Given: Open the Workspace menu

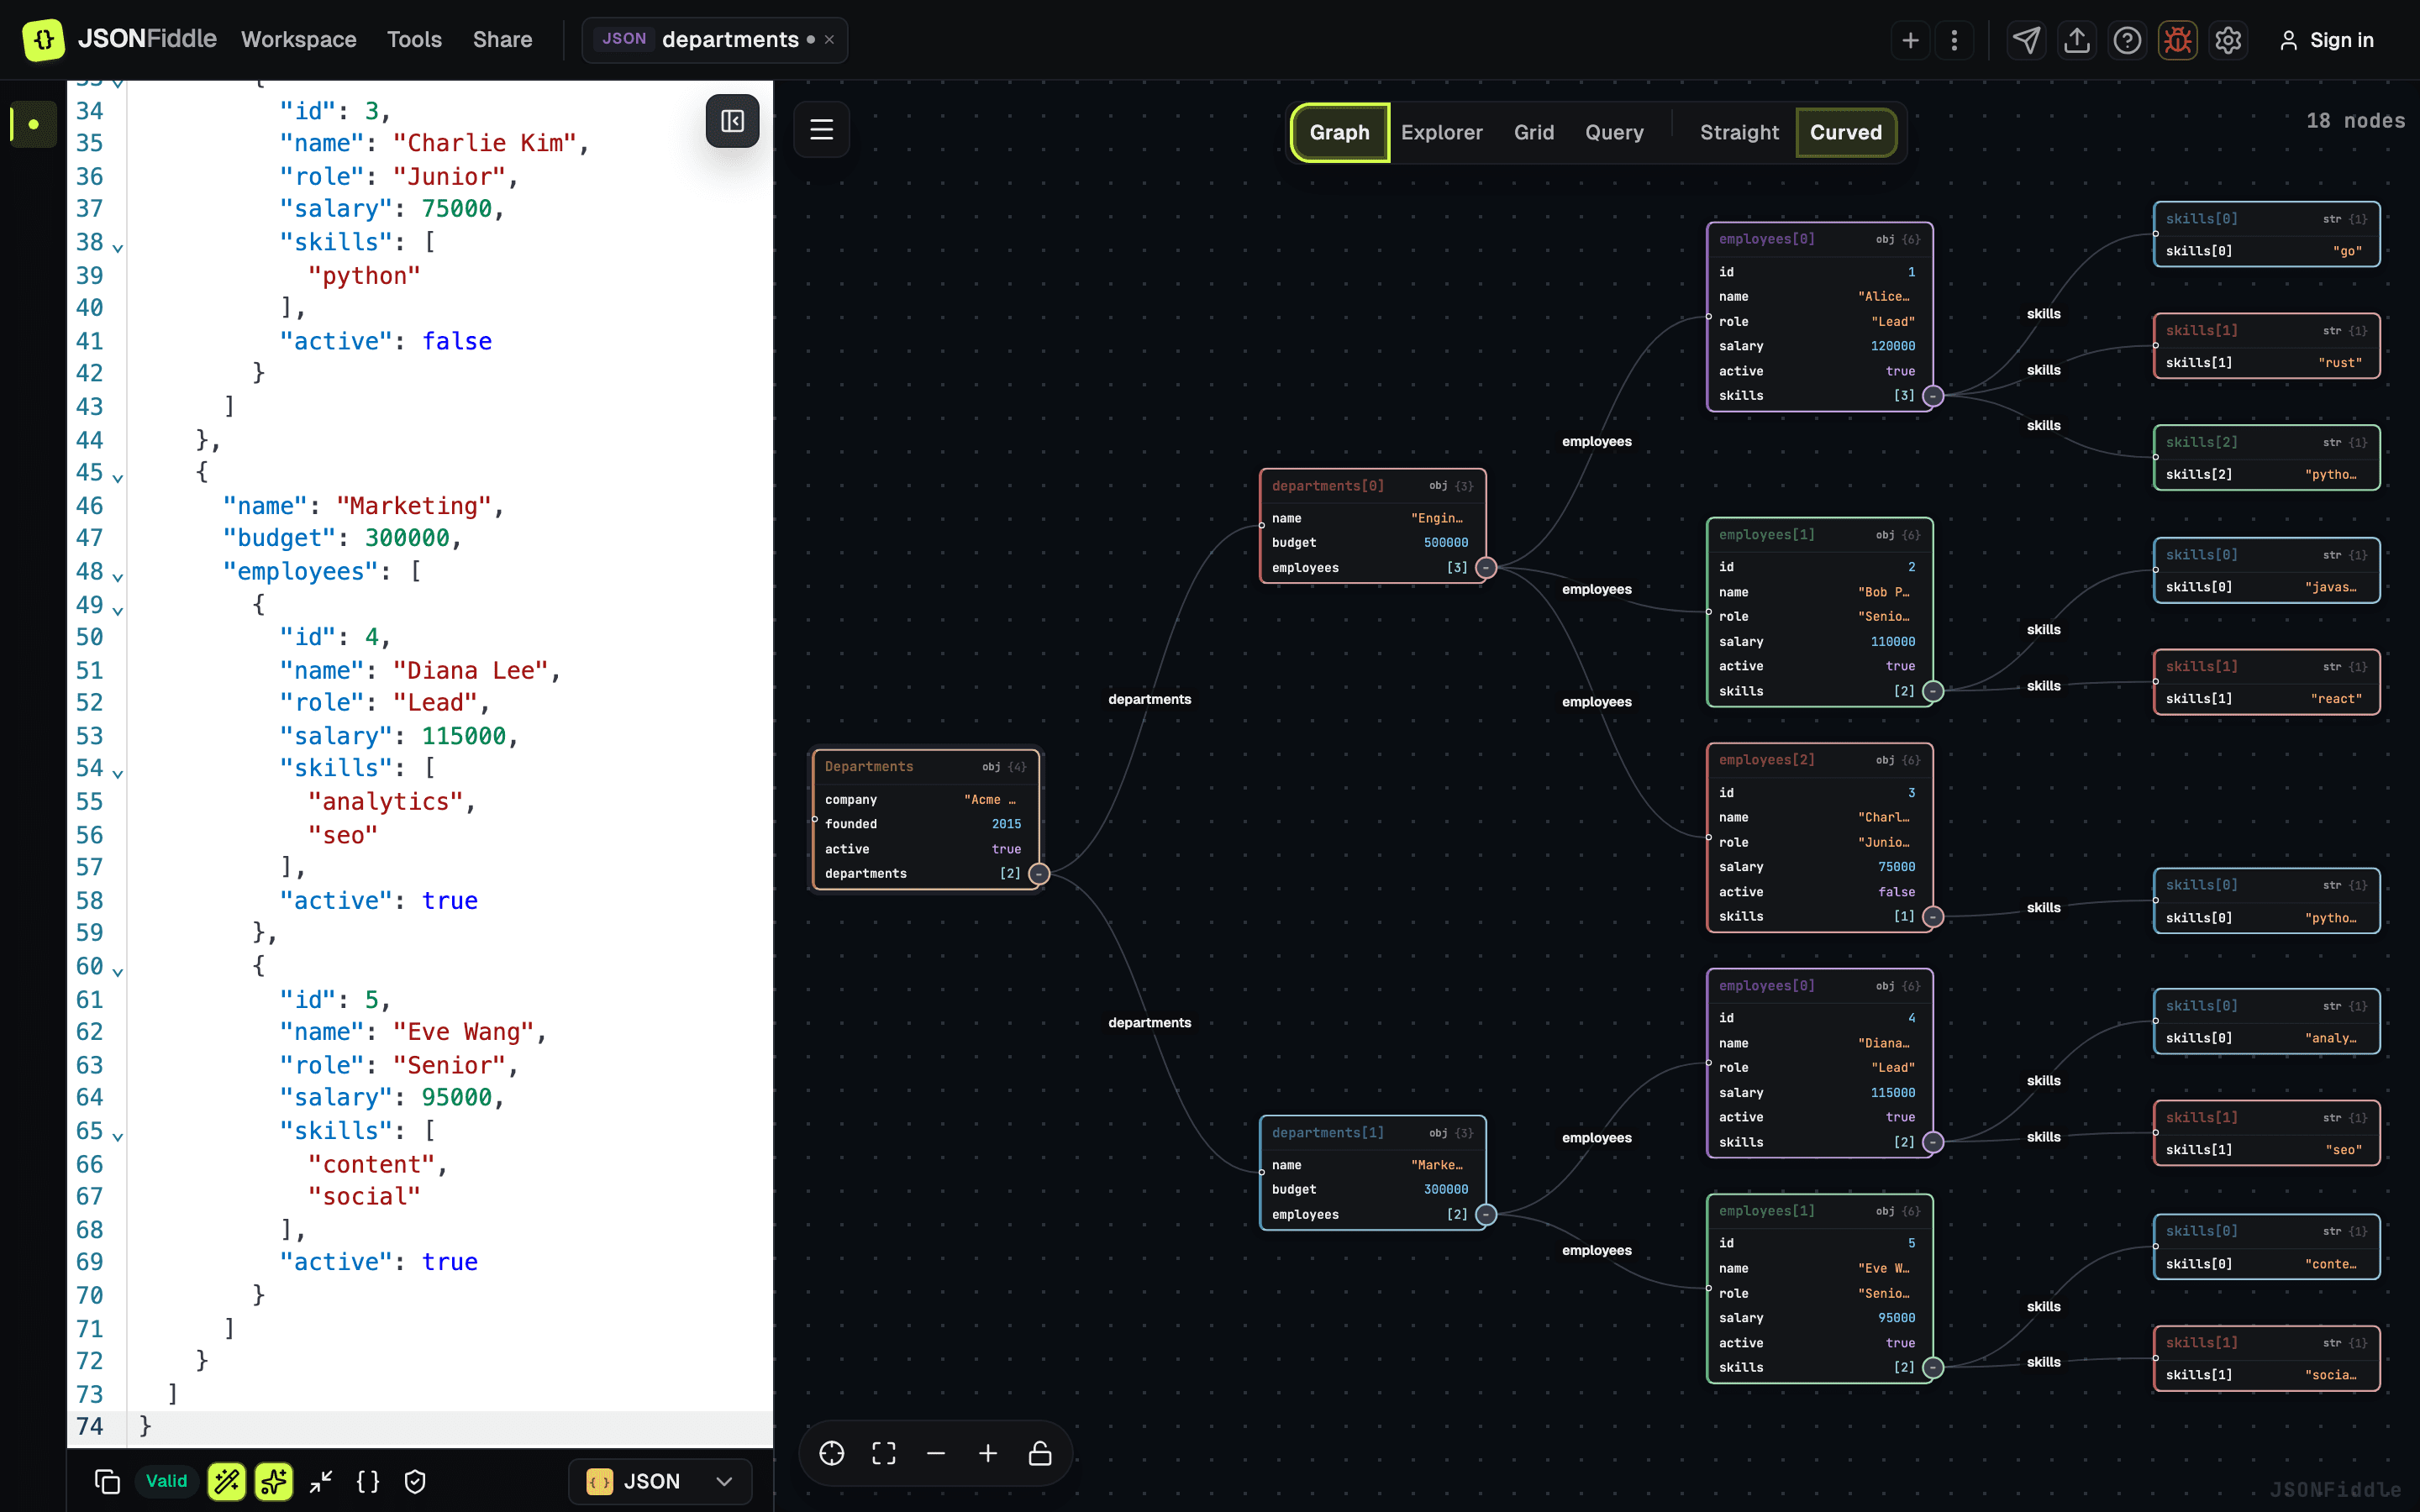Looking at the screenshot, I should tap(298, 40).
